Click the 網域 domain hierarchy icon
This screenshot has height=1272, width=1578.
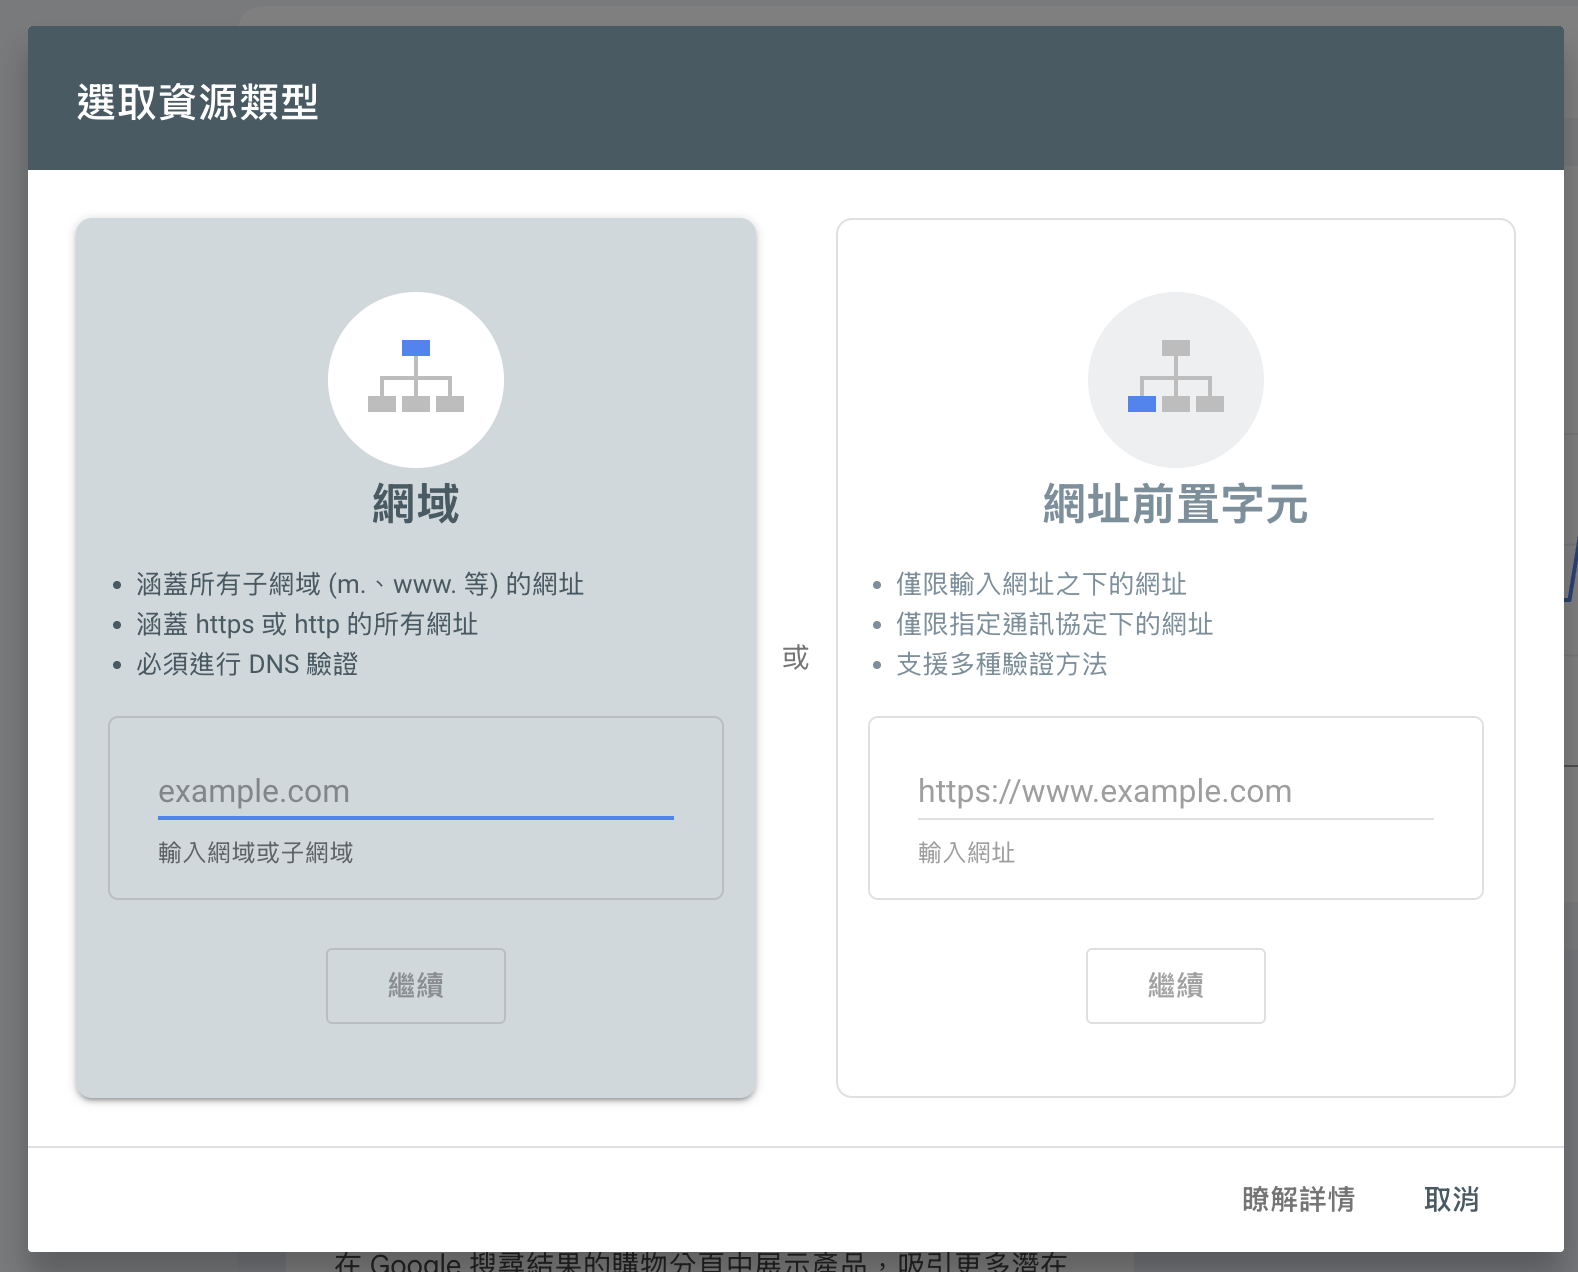click(x=415, y=379)
